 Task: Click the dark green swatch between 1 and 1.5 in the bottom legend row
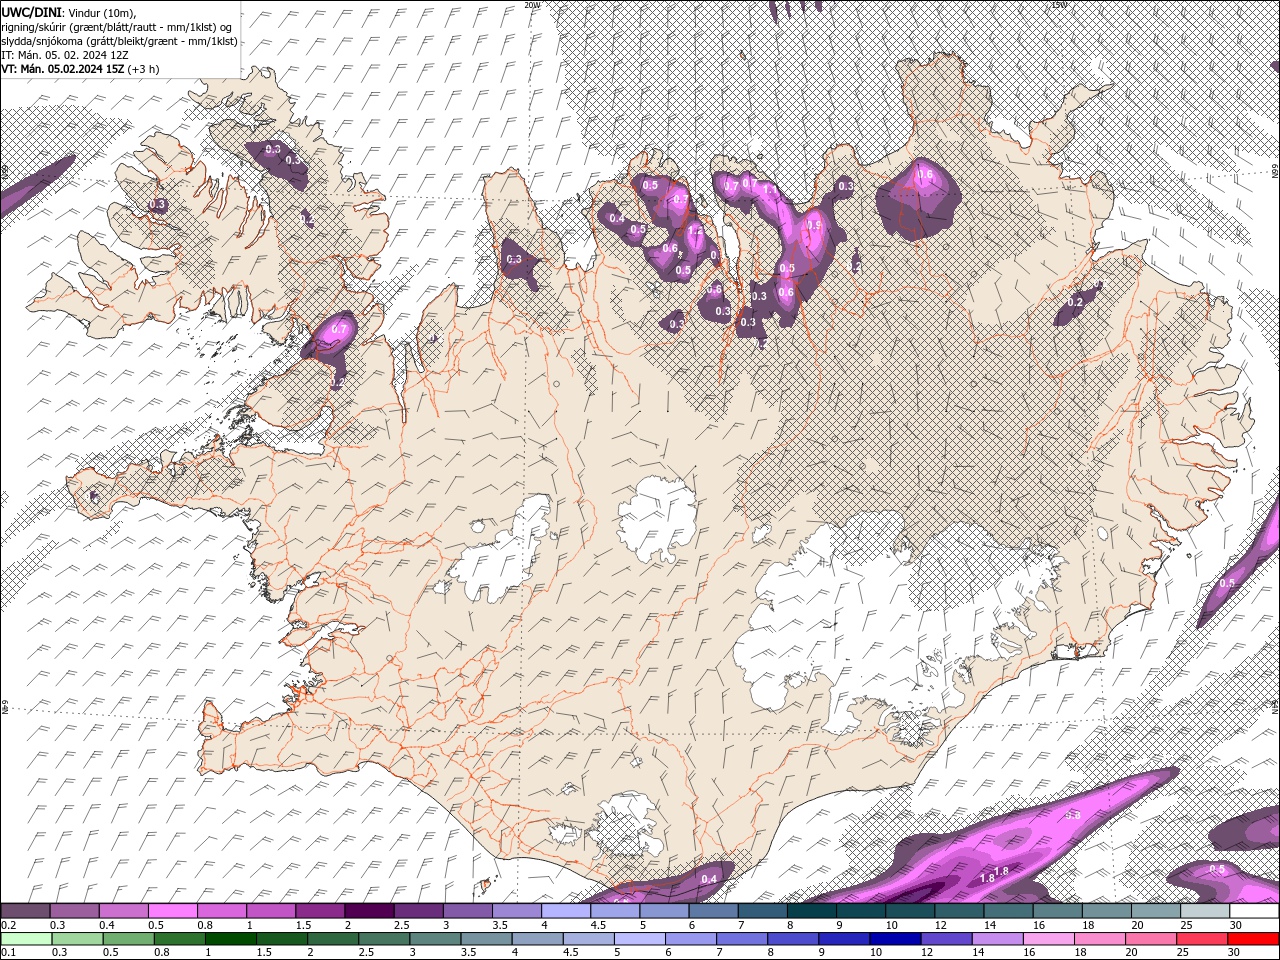(230, 939)
